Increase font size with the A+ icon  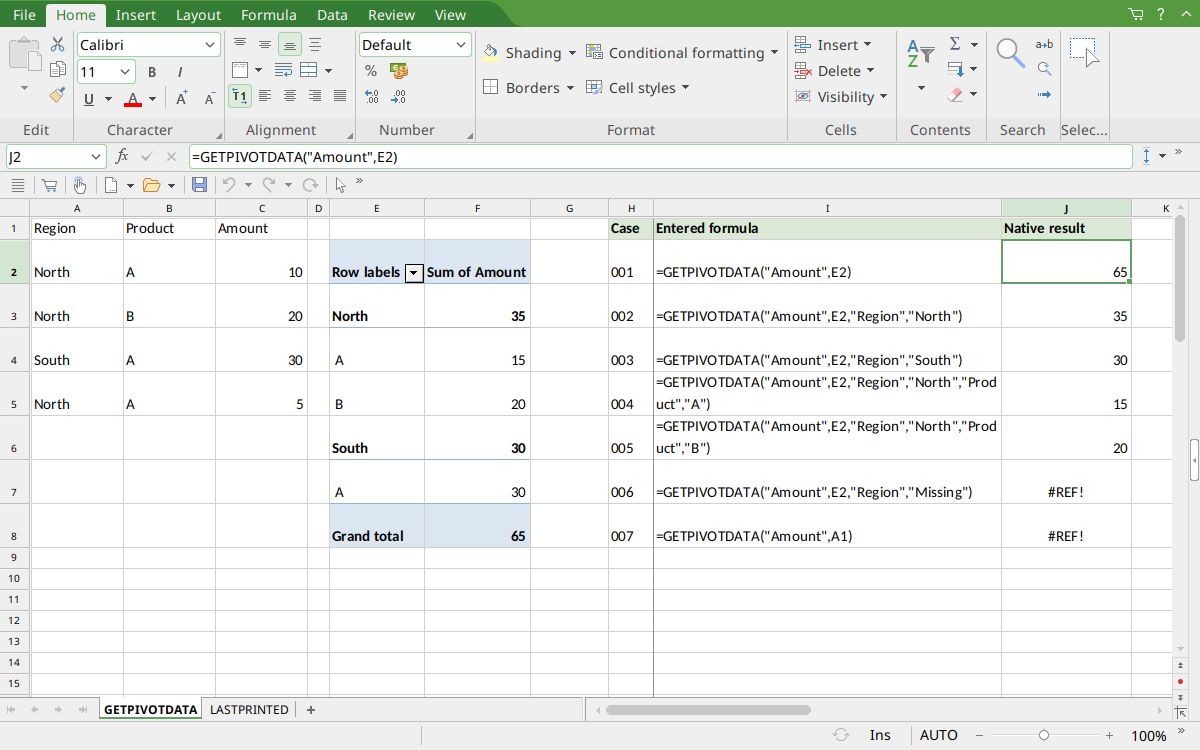[x=182, y=98]
